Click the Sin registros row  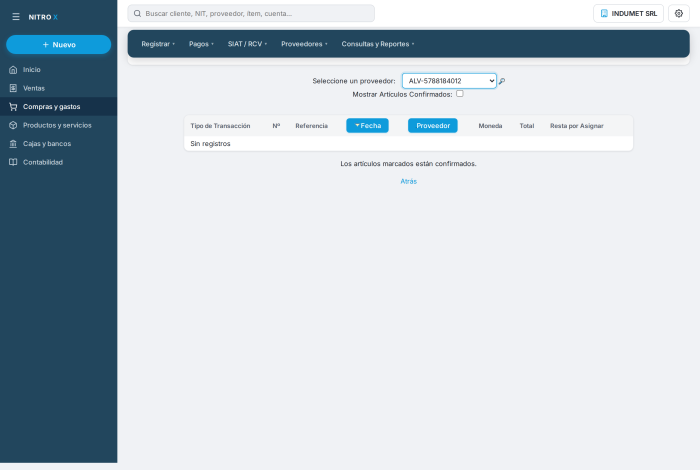[408, 144]
